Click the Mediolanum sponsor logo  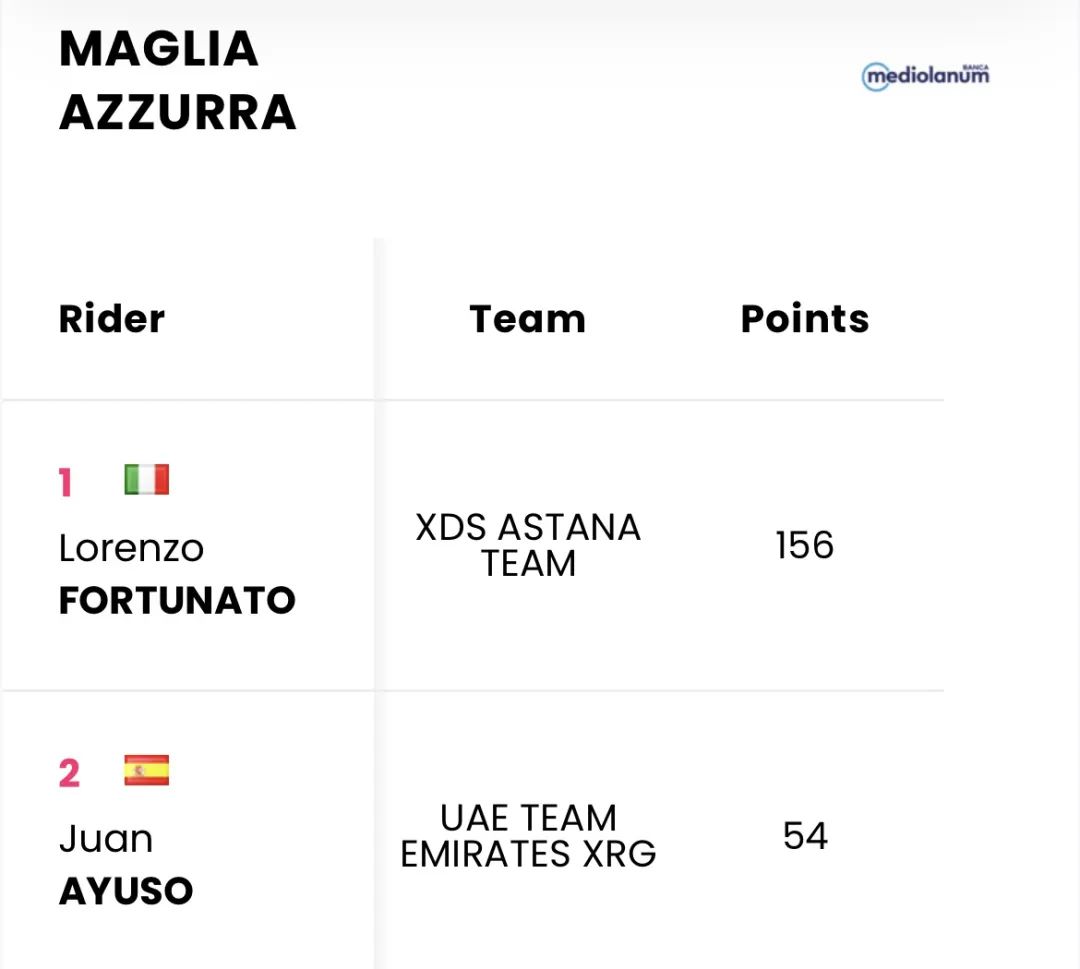coord(925,76)
